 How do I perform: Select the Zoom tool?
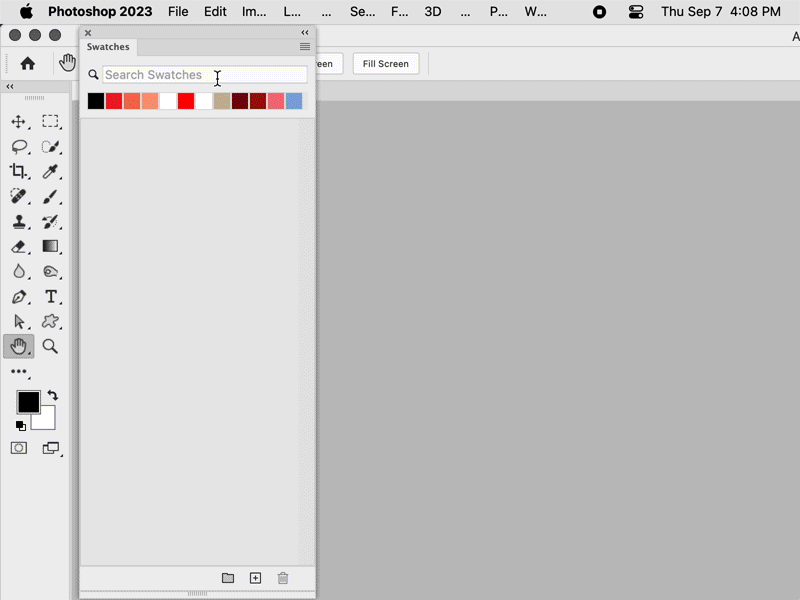tap(50, 346)
